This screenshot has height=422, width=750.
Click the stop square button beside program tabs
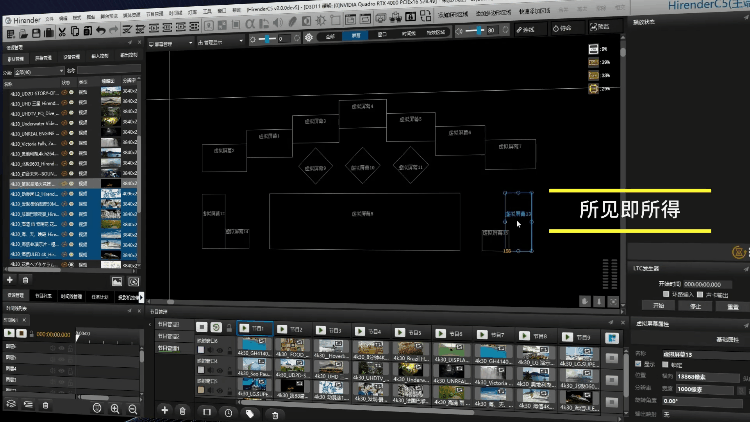pos(201,327)
